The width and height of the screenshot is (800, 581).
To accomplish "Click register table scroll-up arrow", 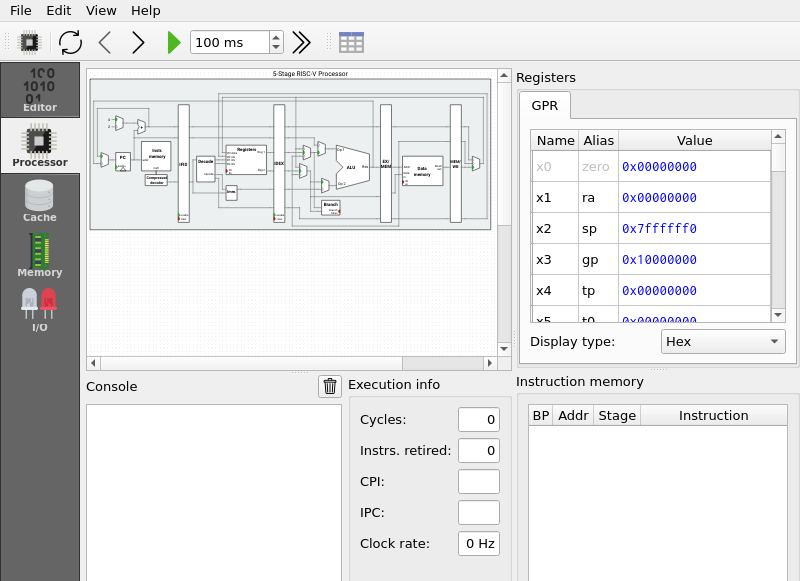I will [x=778, y=136].
